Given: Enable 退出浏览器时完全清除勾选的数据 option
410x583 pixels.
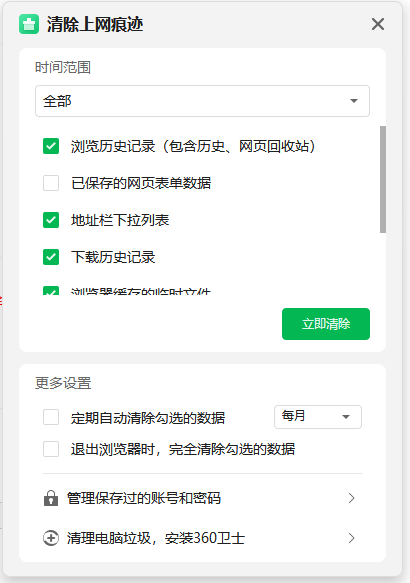Looking at the screenshot, I should pos(51,449).
